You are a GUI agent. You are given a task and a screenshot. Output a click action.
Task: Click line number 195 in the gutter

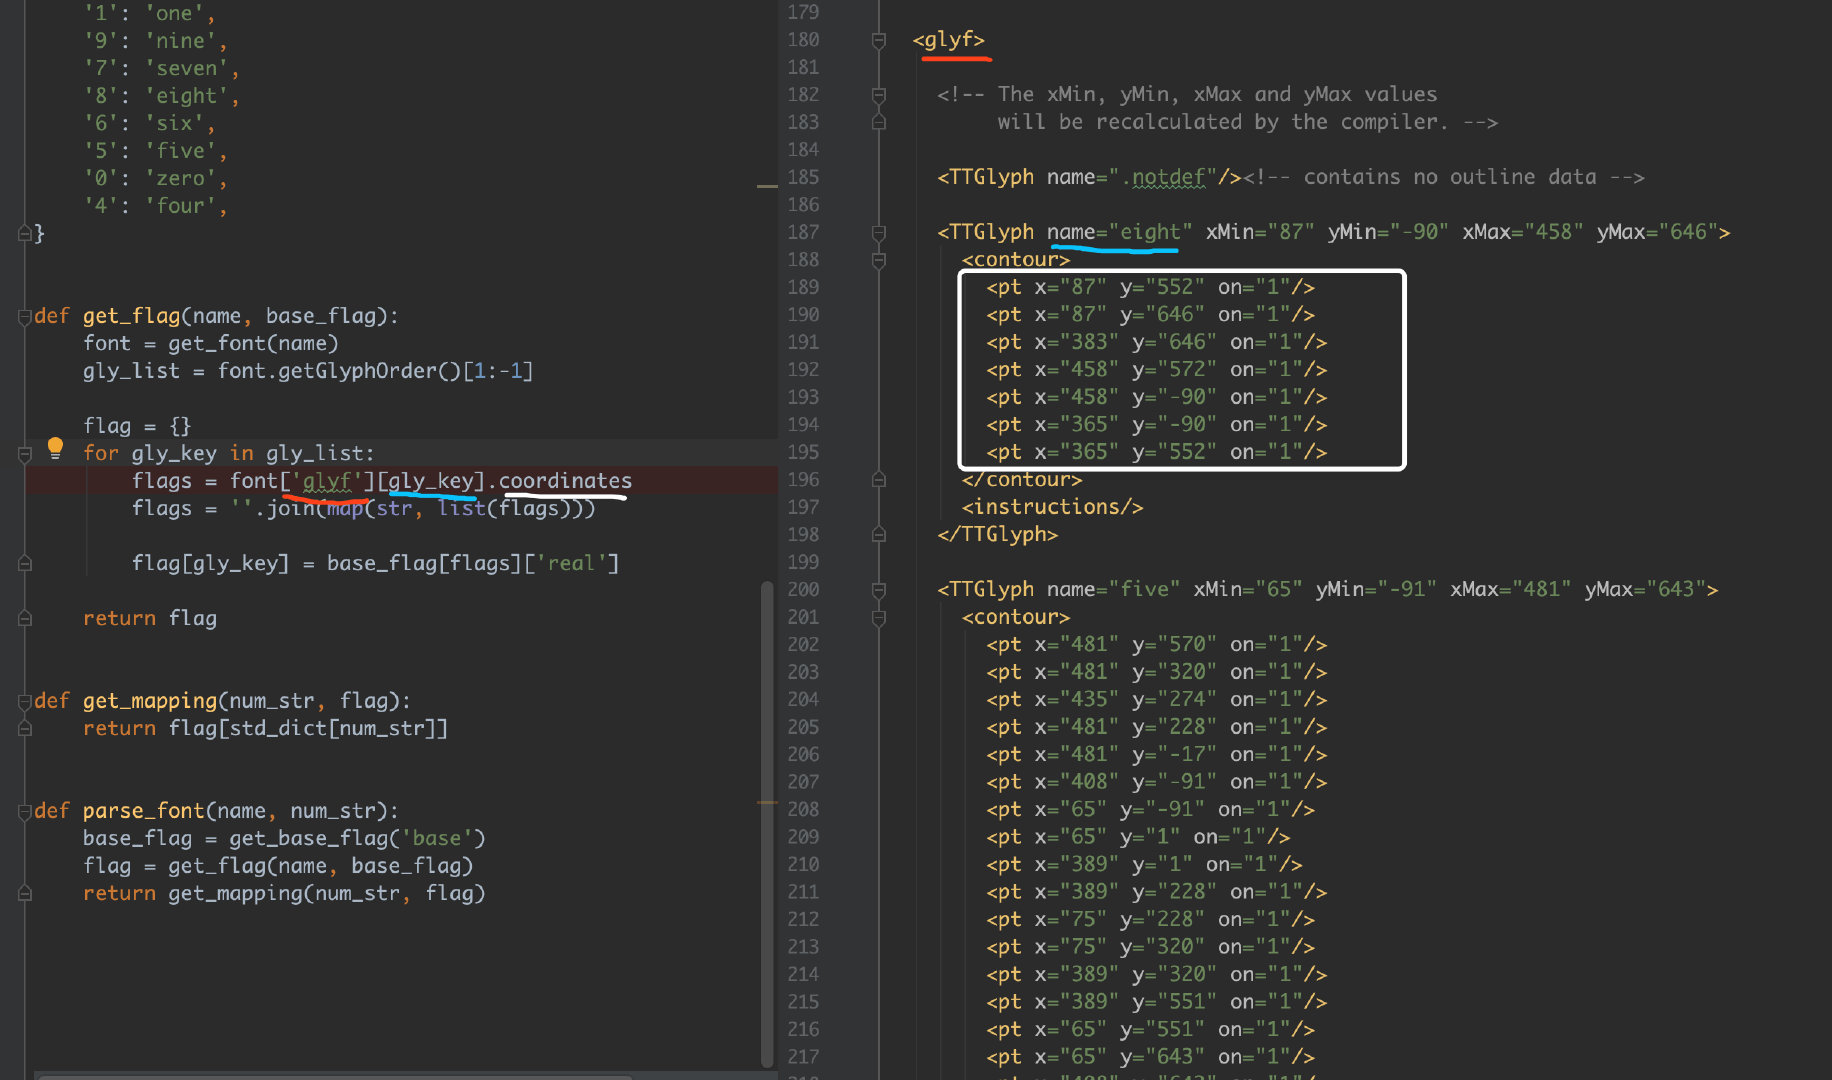803,453
